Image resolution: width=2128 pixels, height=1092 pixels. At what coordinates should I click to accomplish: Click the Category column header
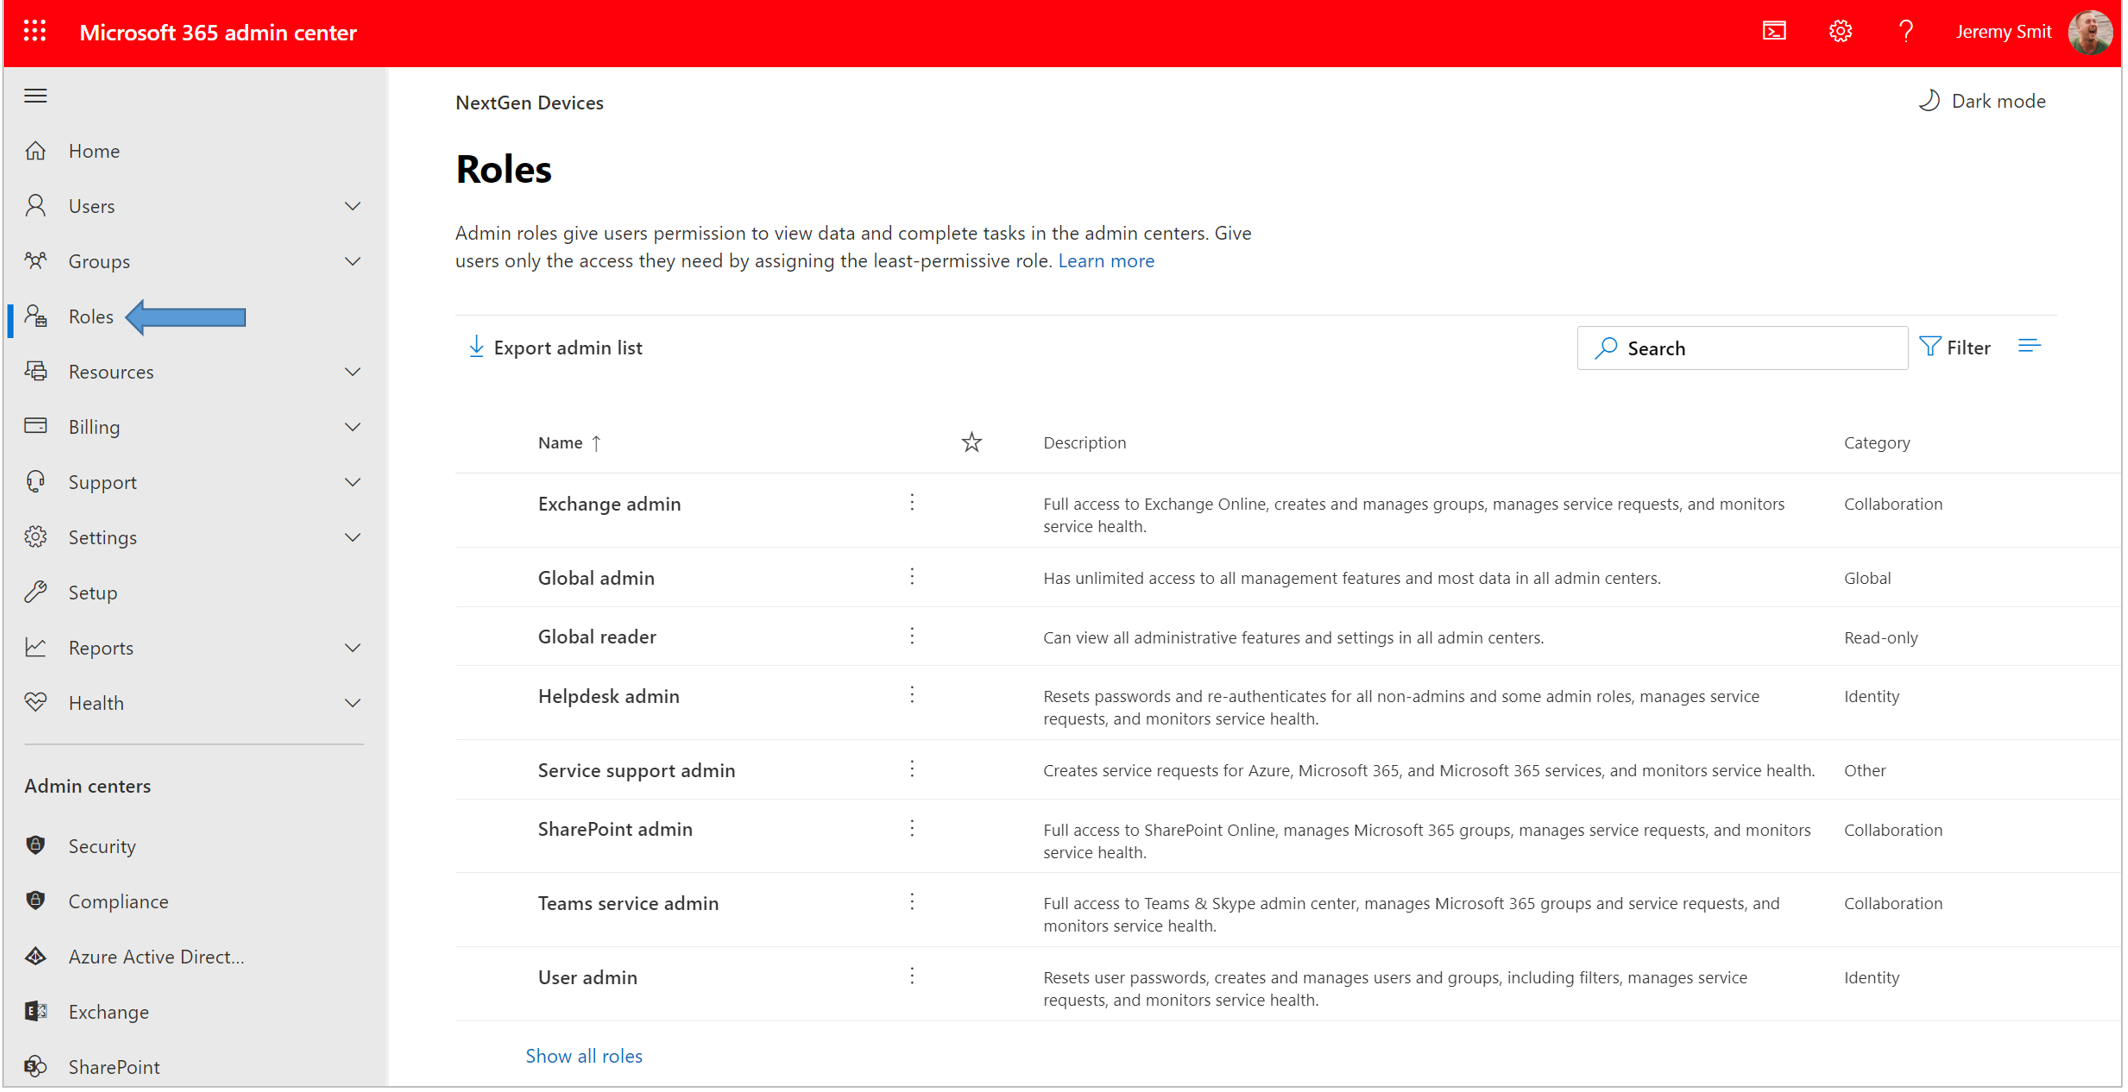[1876, 442]
